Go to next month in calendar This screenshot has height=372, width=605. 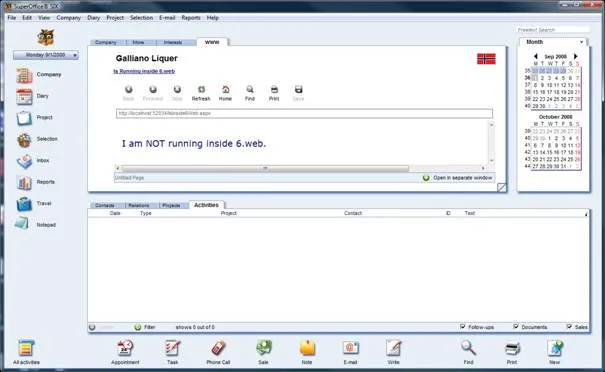pyautogui.click(x=575, y=56)
